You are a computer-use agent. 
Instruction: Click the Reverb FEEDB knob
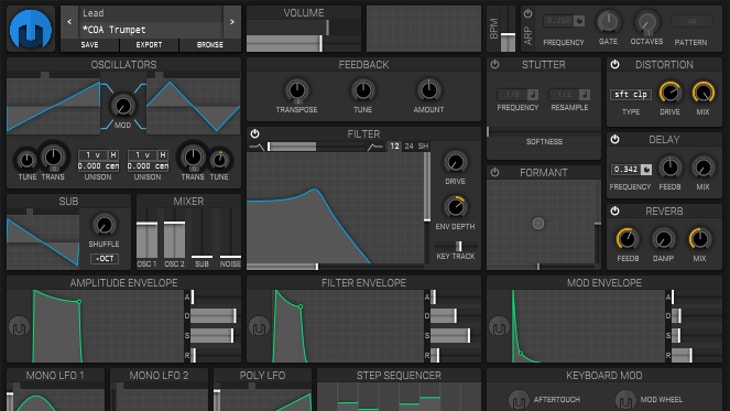point(628,239)
